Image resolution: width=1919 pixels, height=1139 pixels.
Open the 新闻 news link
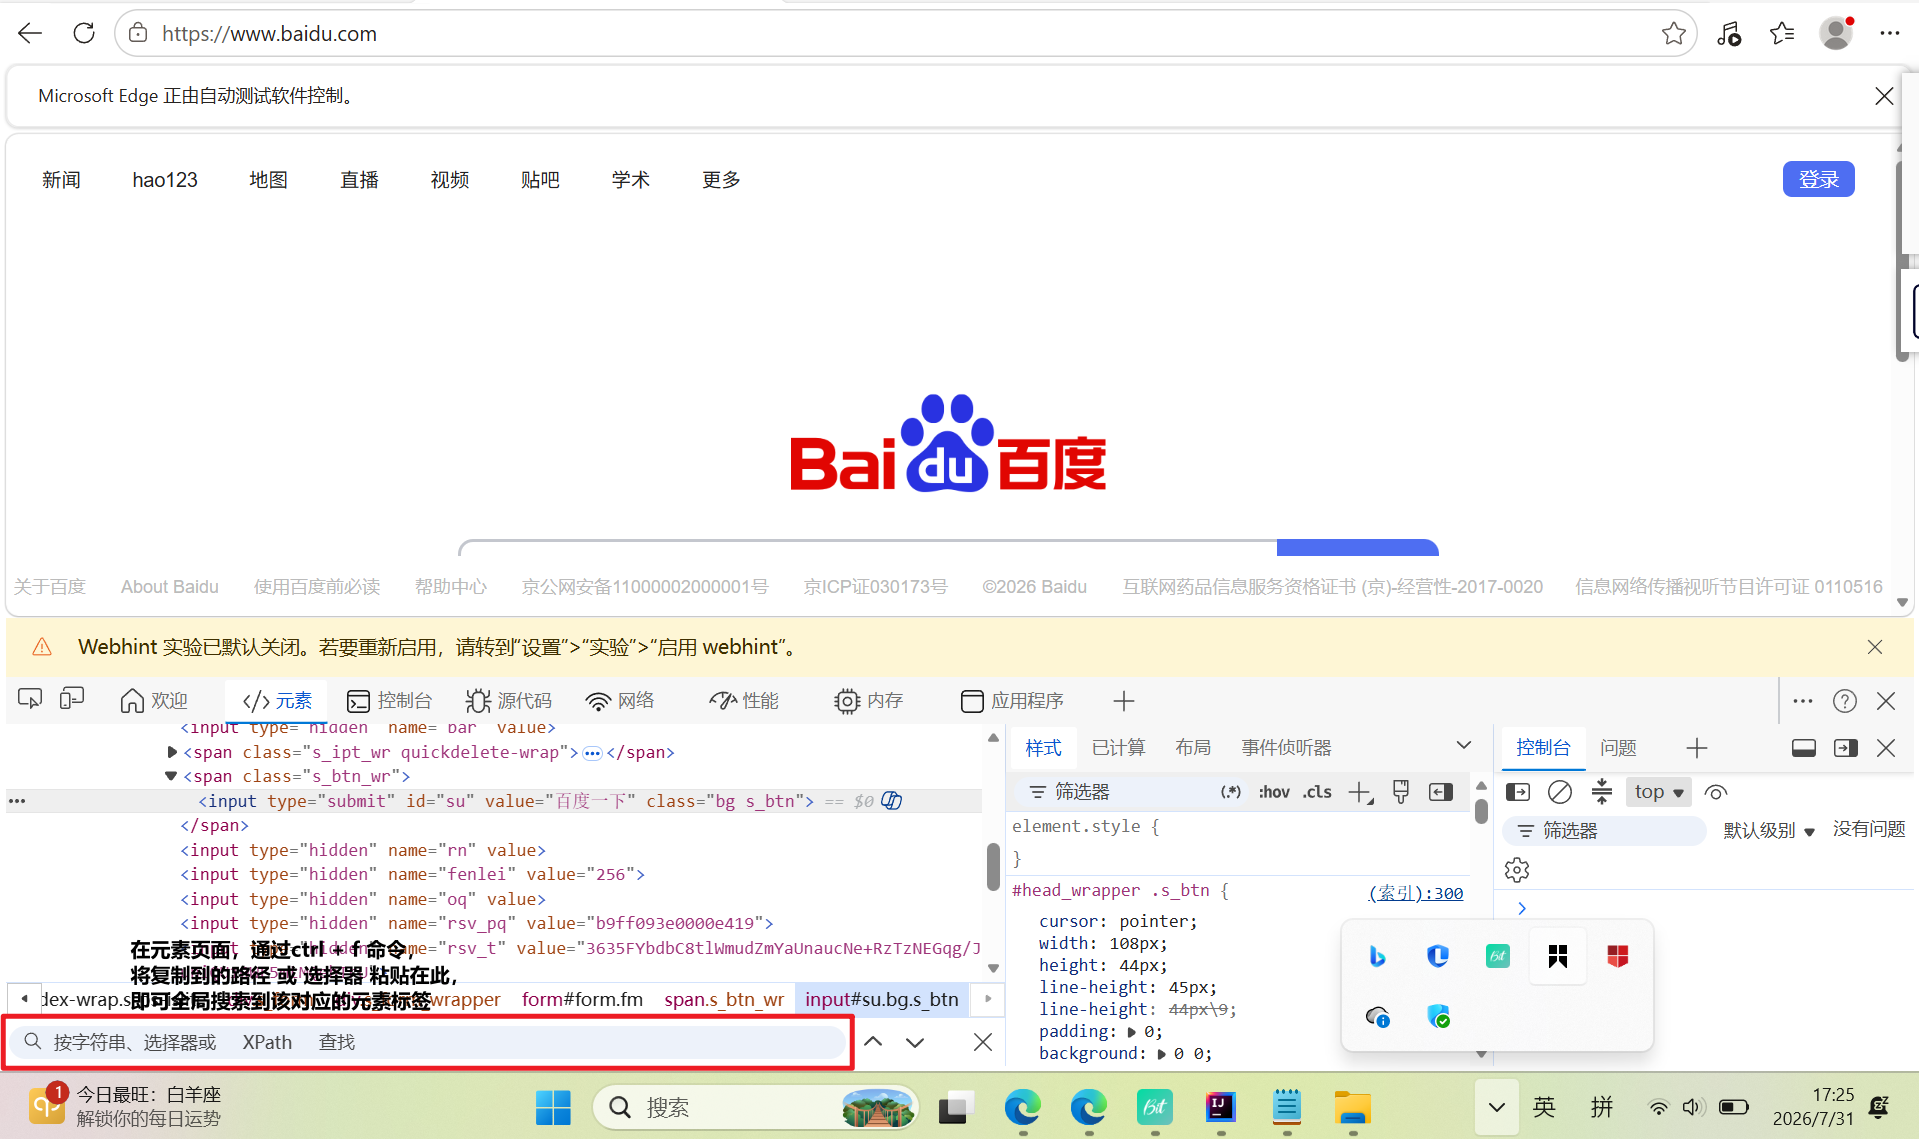click(61, 180)
